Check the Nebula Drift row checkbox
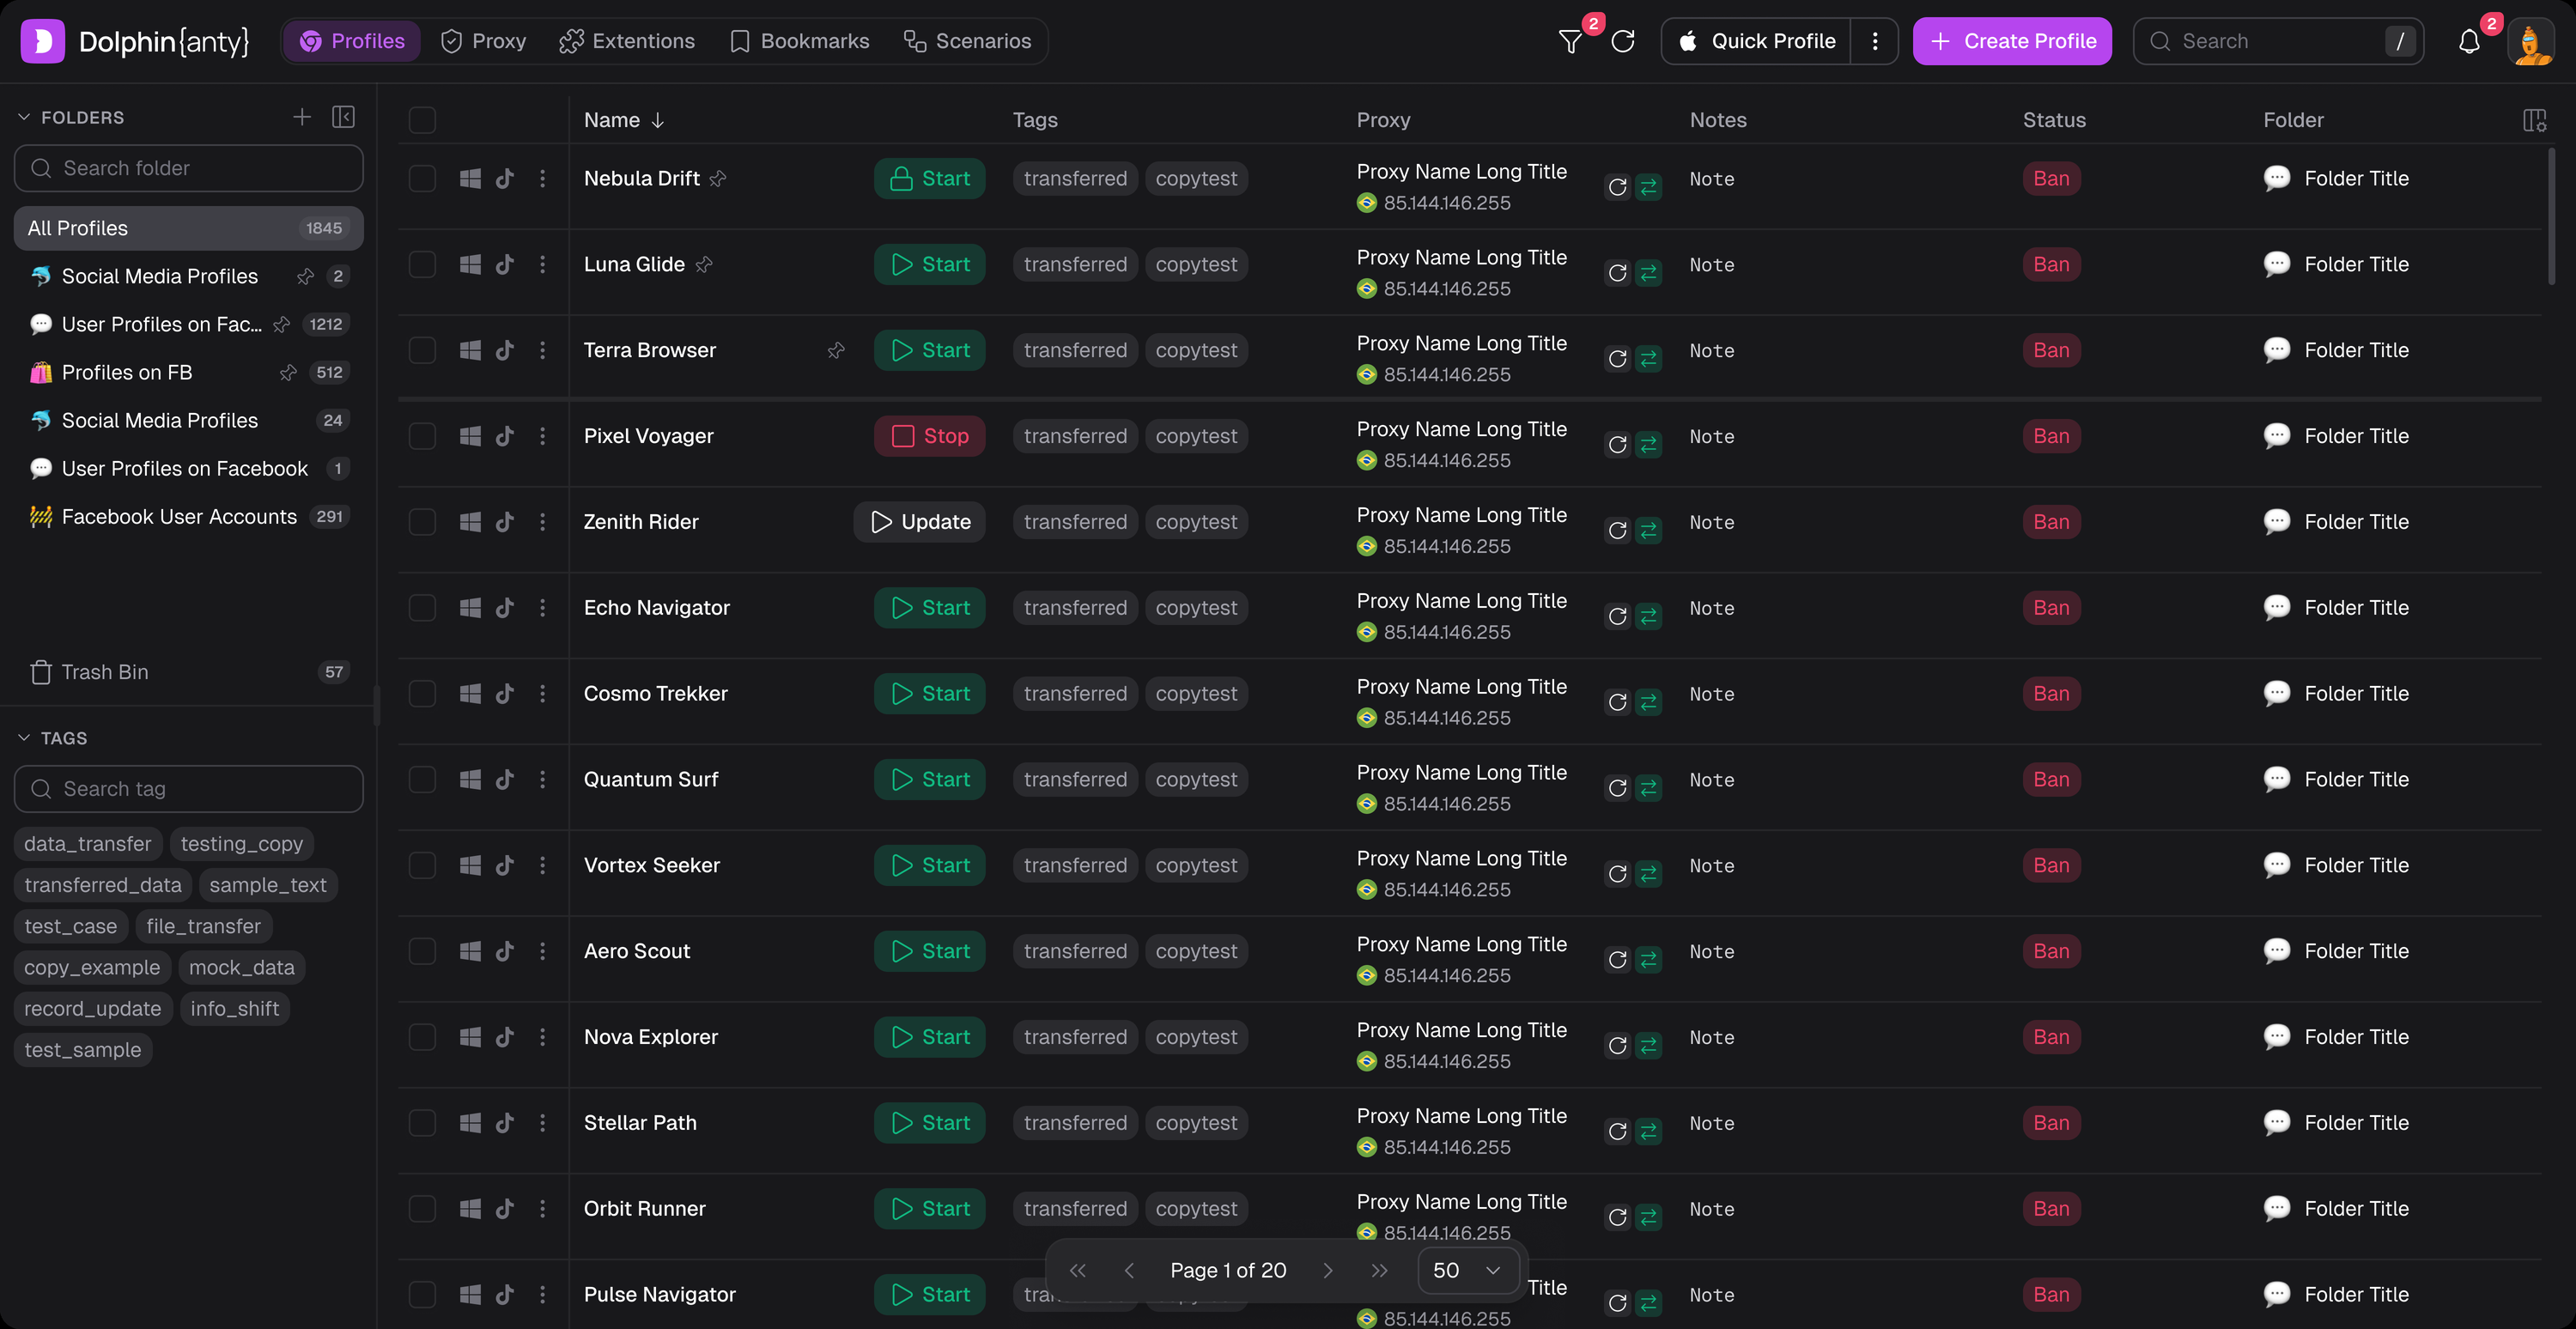The height and width of the screenshot is (1329, 2576). pos(422,178)
